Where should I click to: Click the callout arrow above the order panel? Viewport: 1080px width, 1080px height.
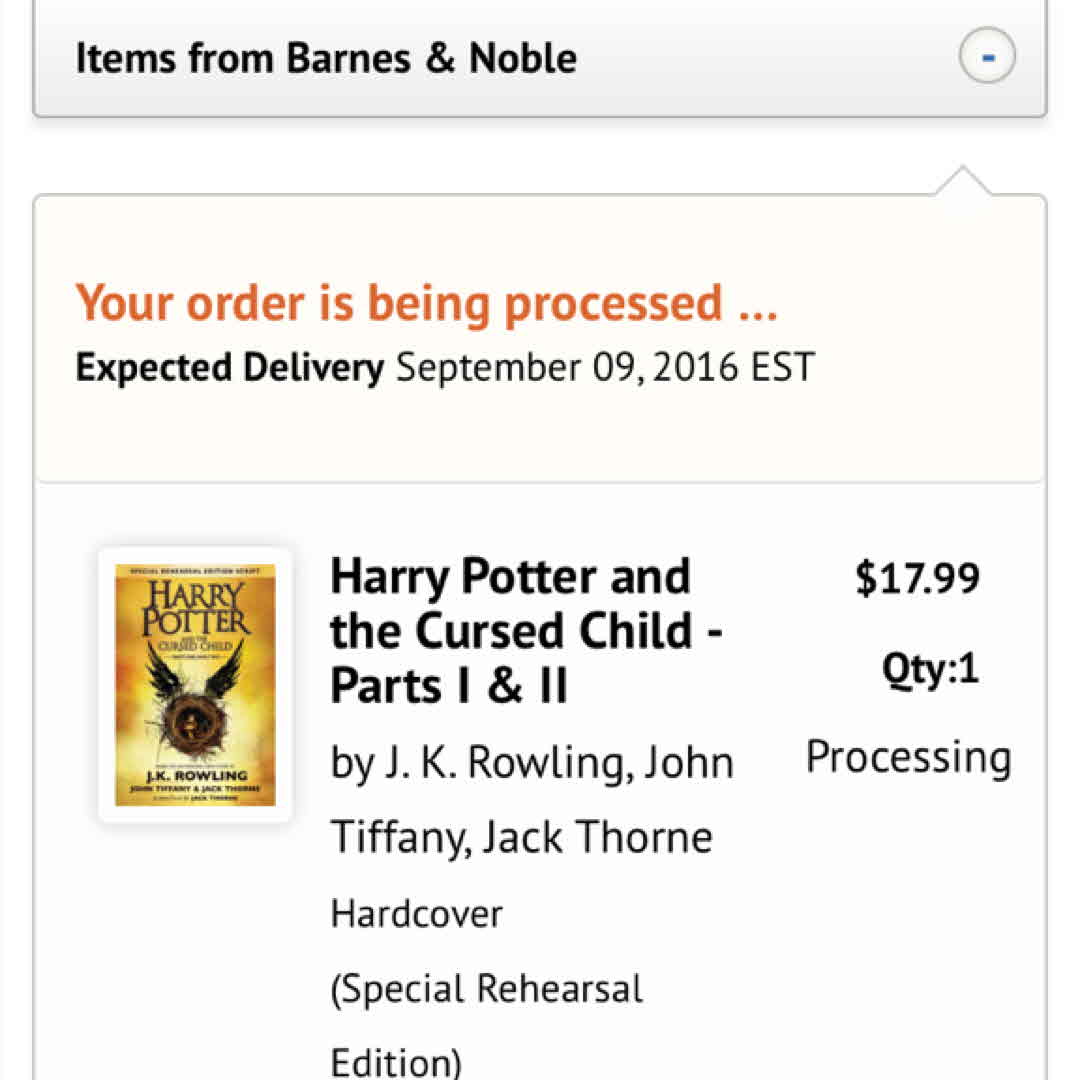pyautogui.click(x=963, y=184)
